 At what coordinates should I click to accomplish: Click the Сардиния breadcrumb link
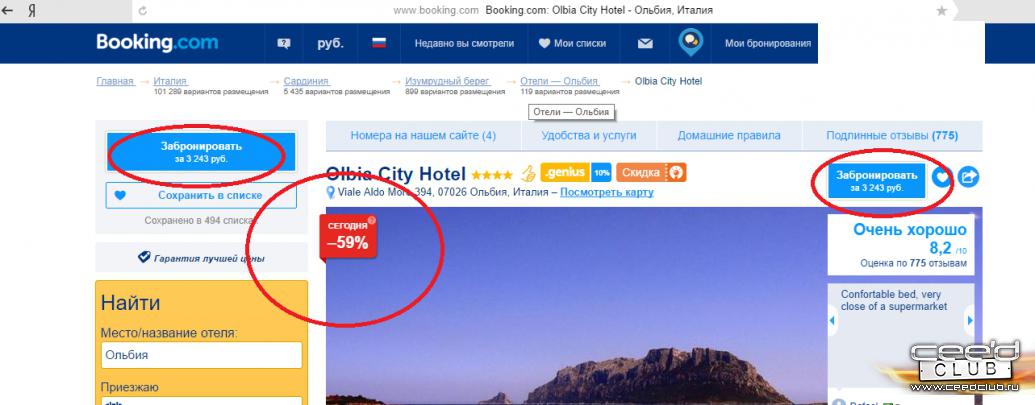point(306,81)
